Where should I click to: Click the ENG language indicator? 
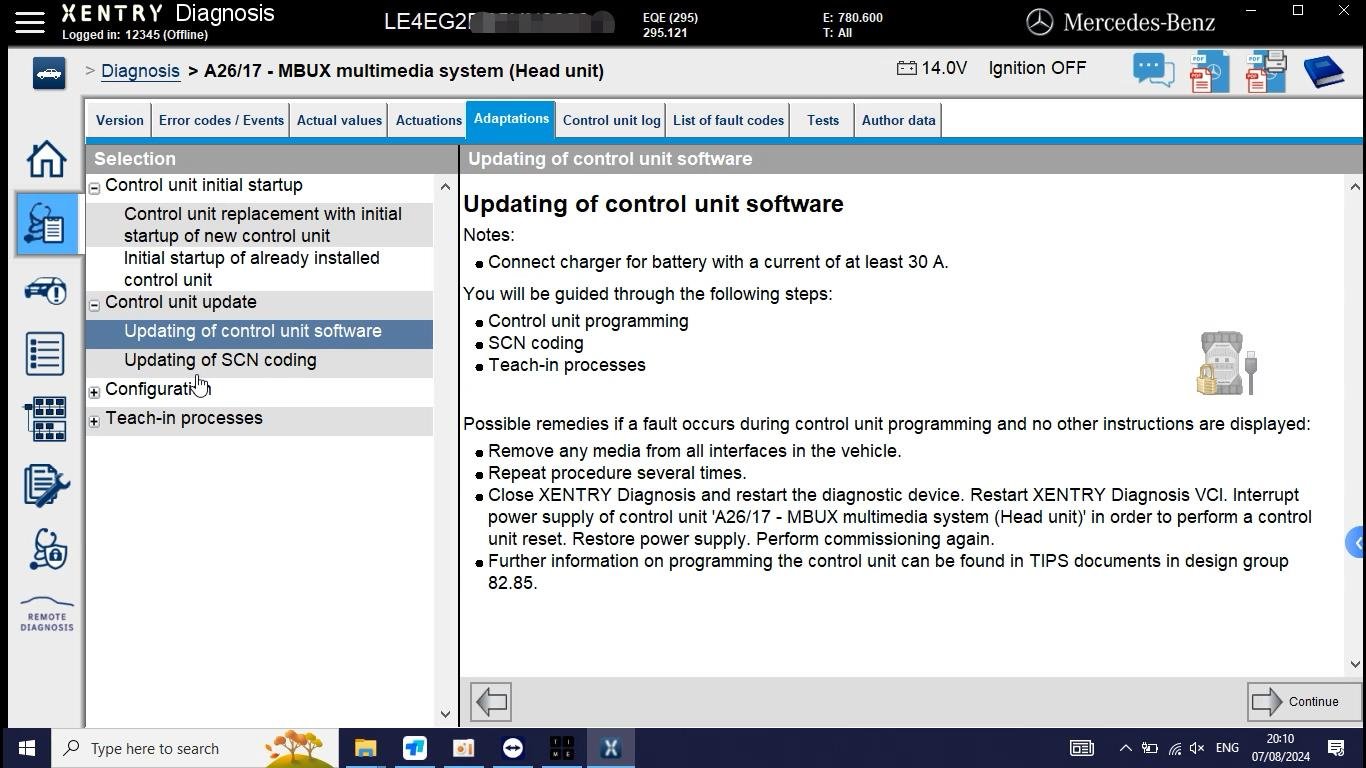click(x=1227, y=748)
